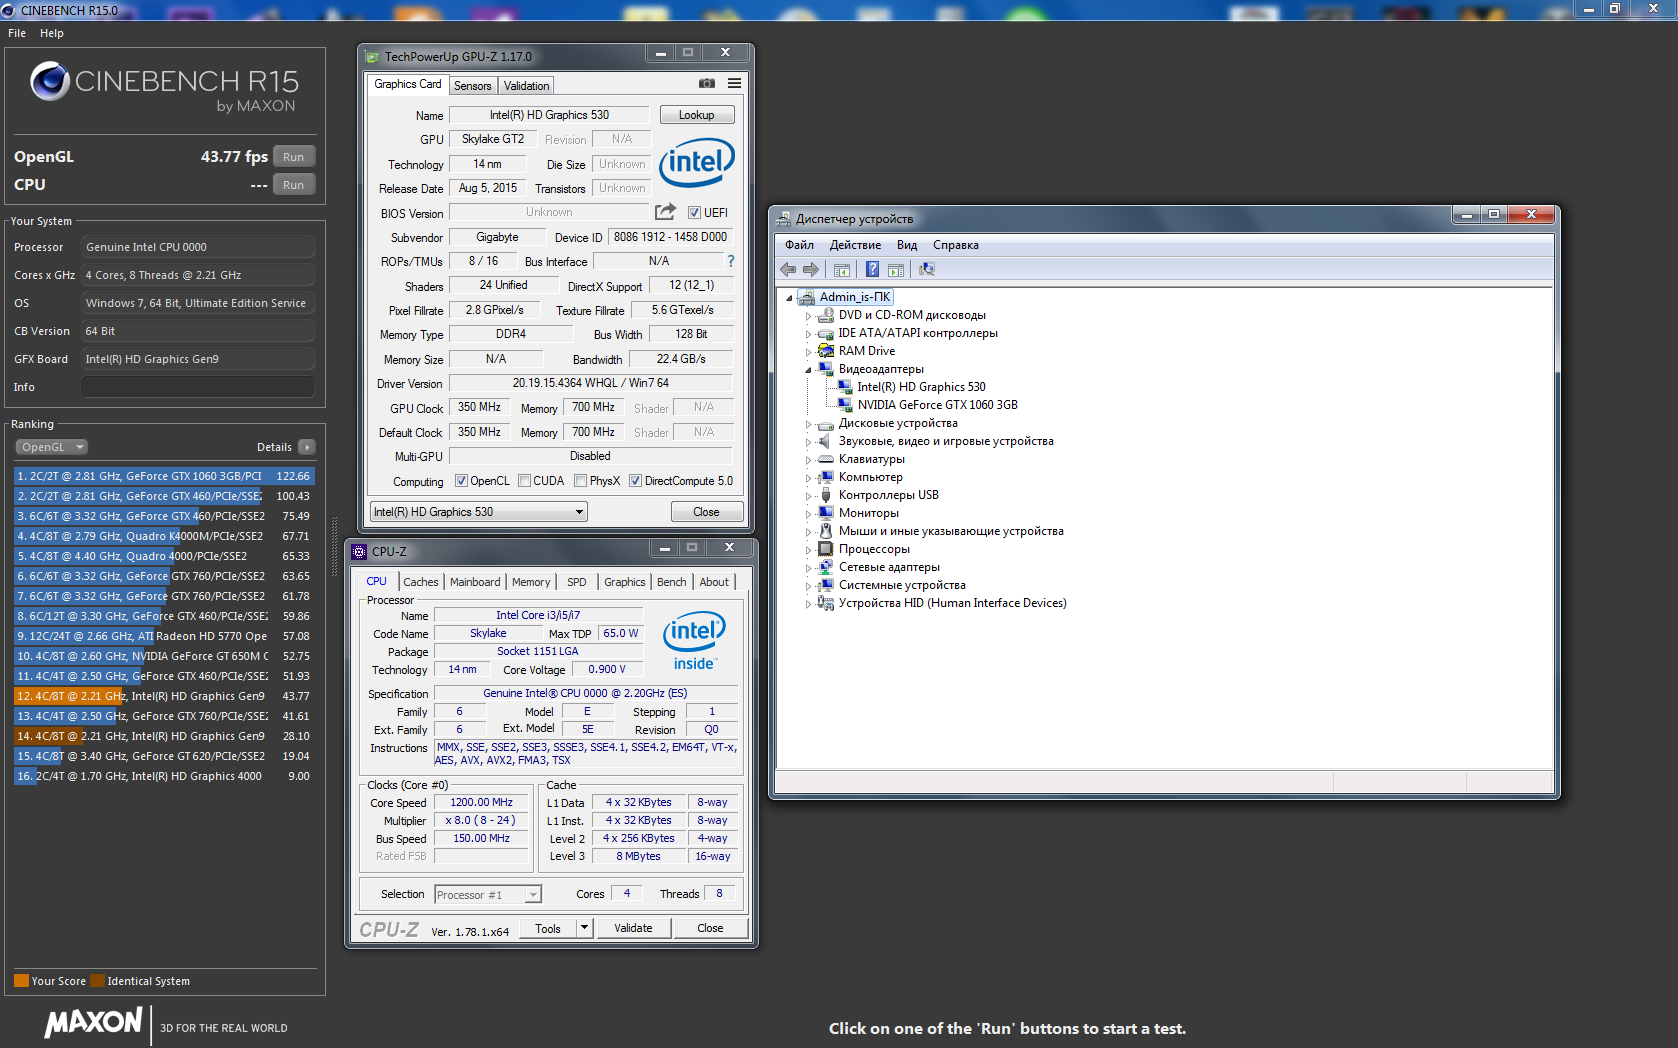The image size is (1678, 1048).
Task: Click the Клавиатуры keyboard icon
Action: coord(826,459)
